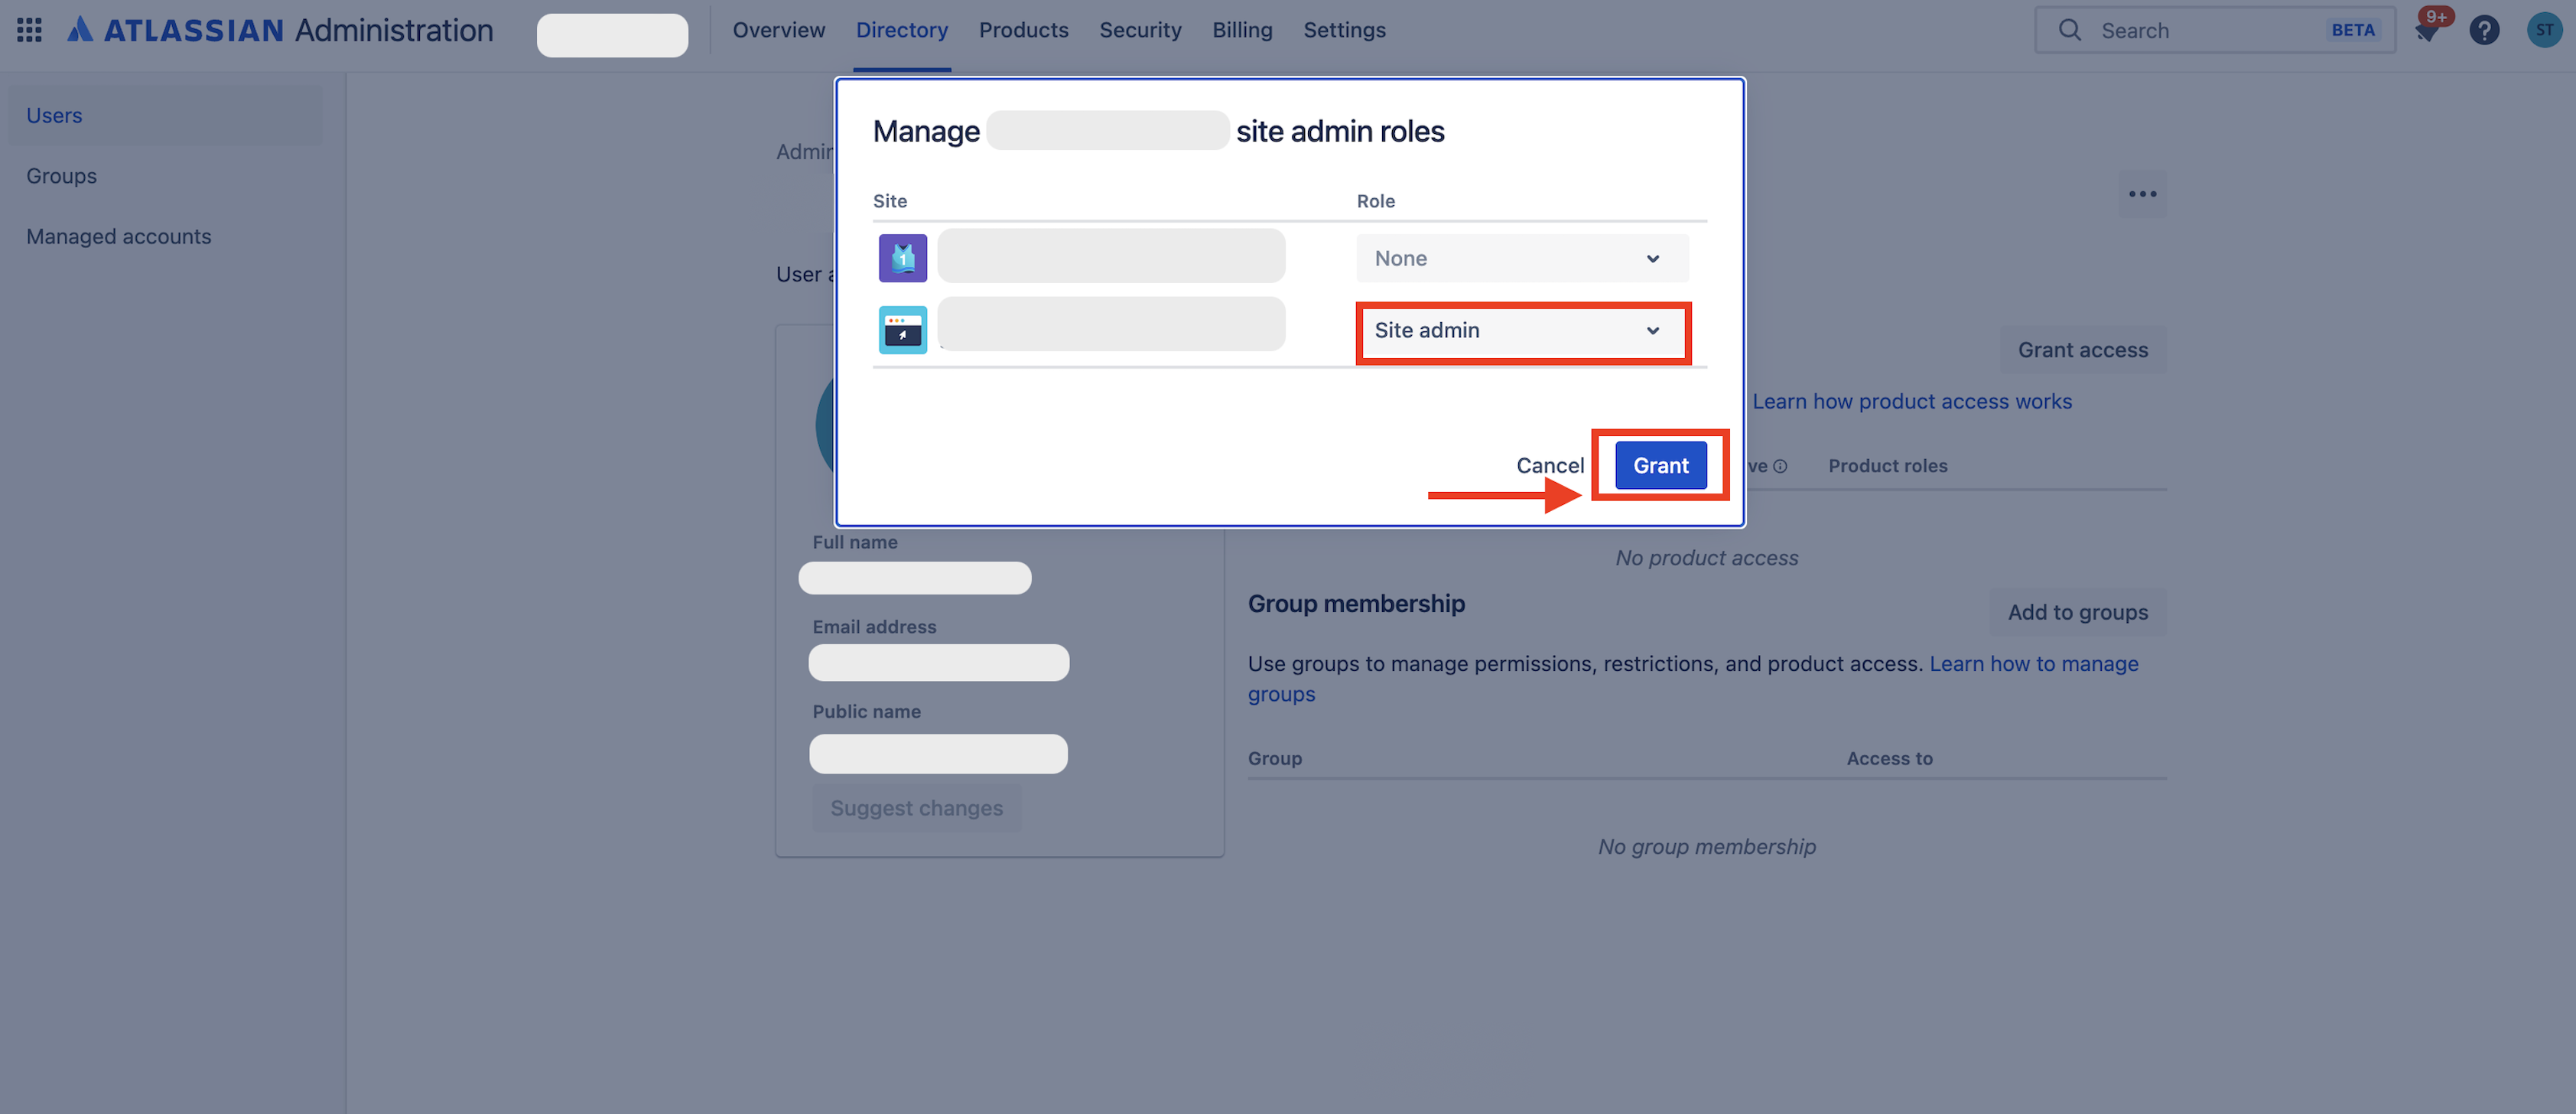Open the Security tab
This screenshot has width=2576, height=1114.
coord(1140,30)
